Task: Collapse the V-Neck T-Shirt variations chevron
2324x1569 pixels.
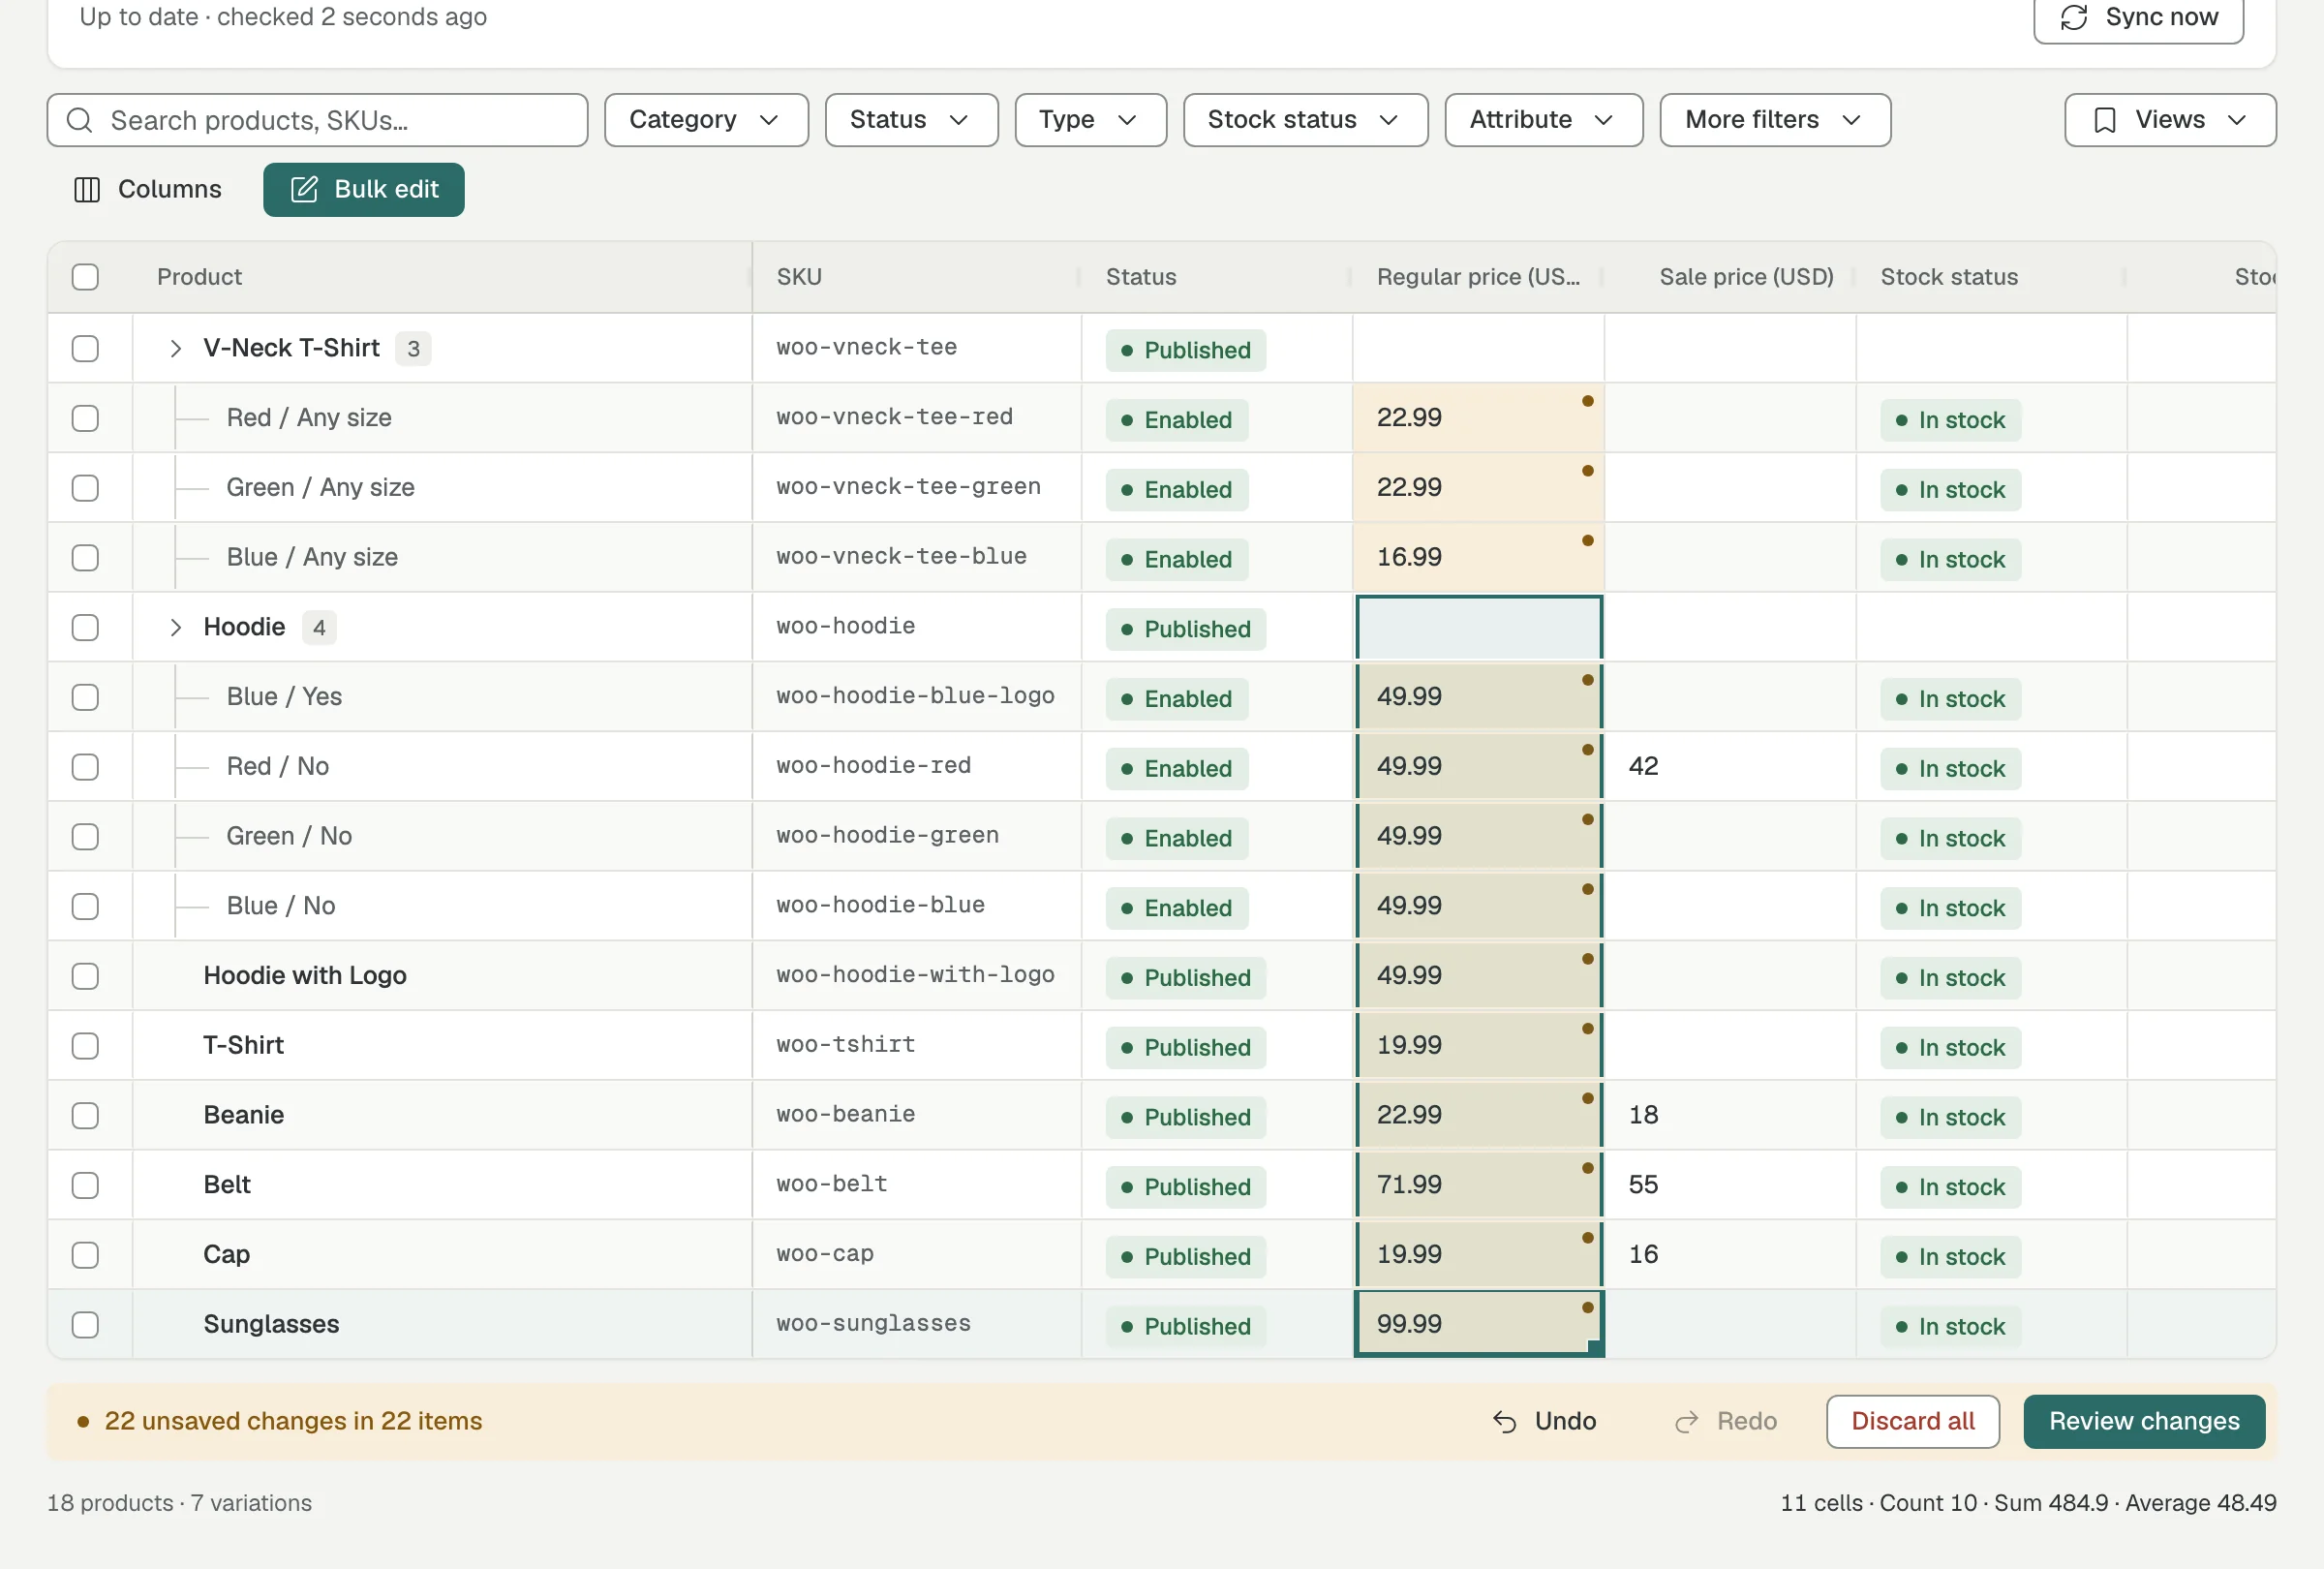Action: [x=176, y=349]
